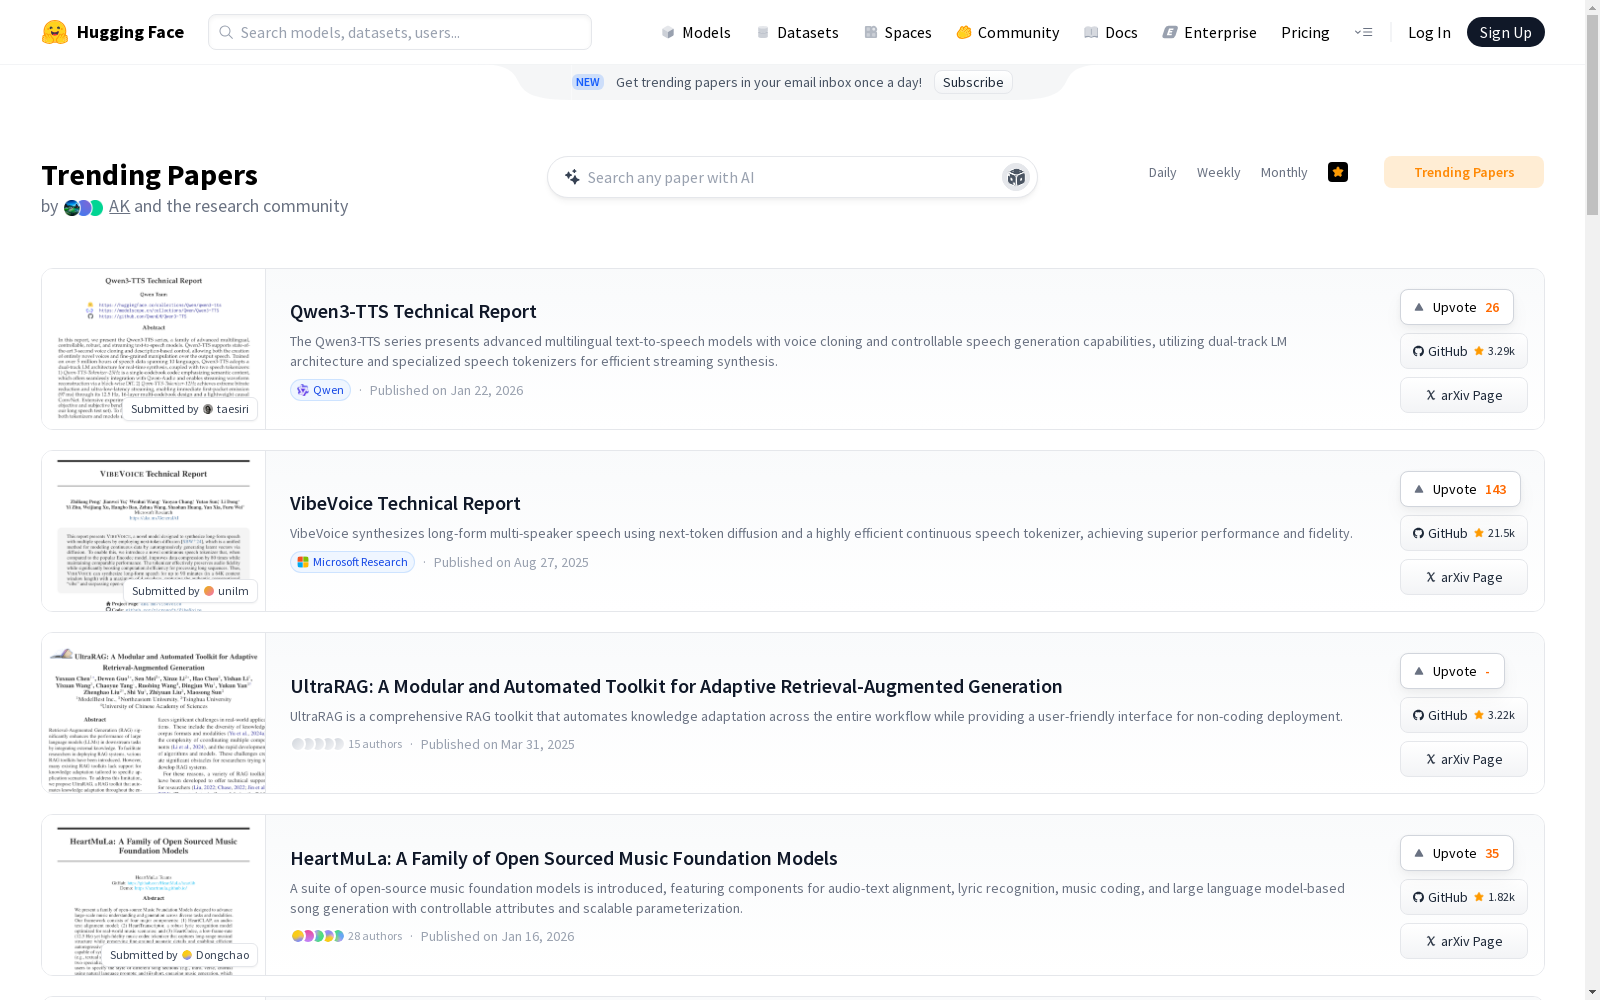This screenshot has width=1600, height=1000.
Task: Click the Sign Up button
Action: pyautogui.click(x=1505, y=32)
